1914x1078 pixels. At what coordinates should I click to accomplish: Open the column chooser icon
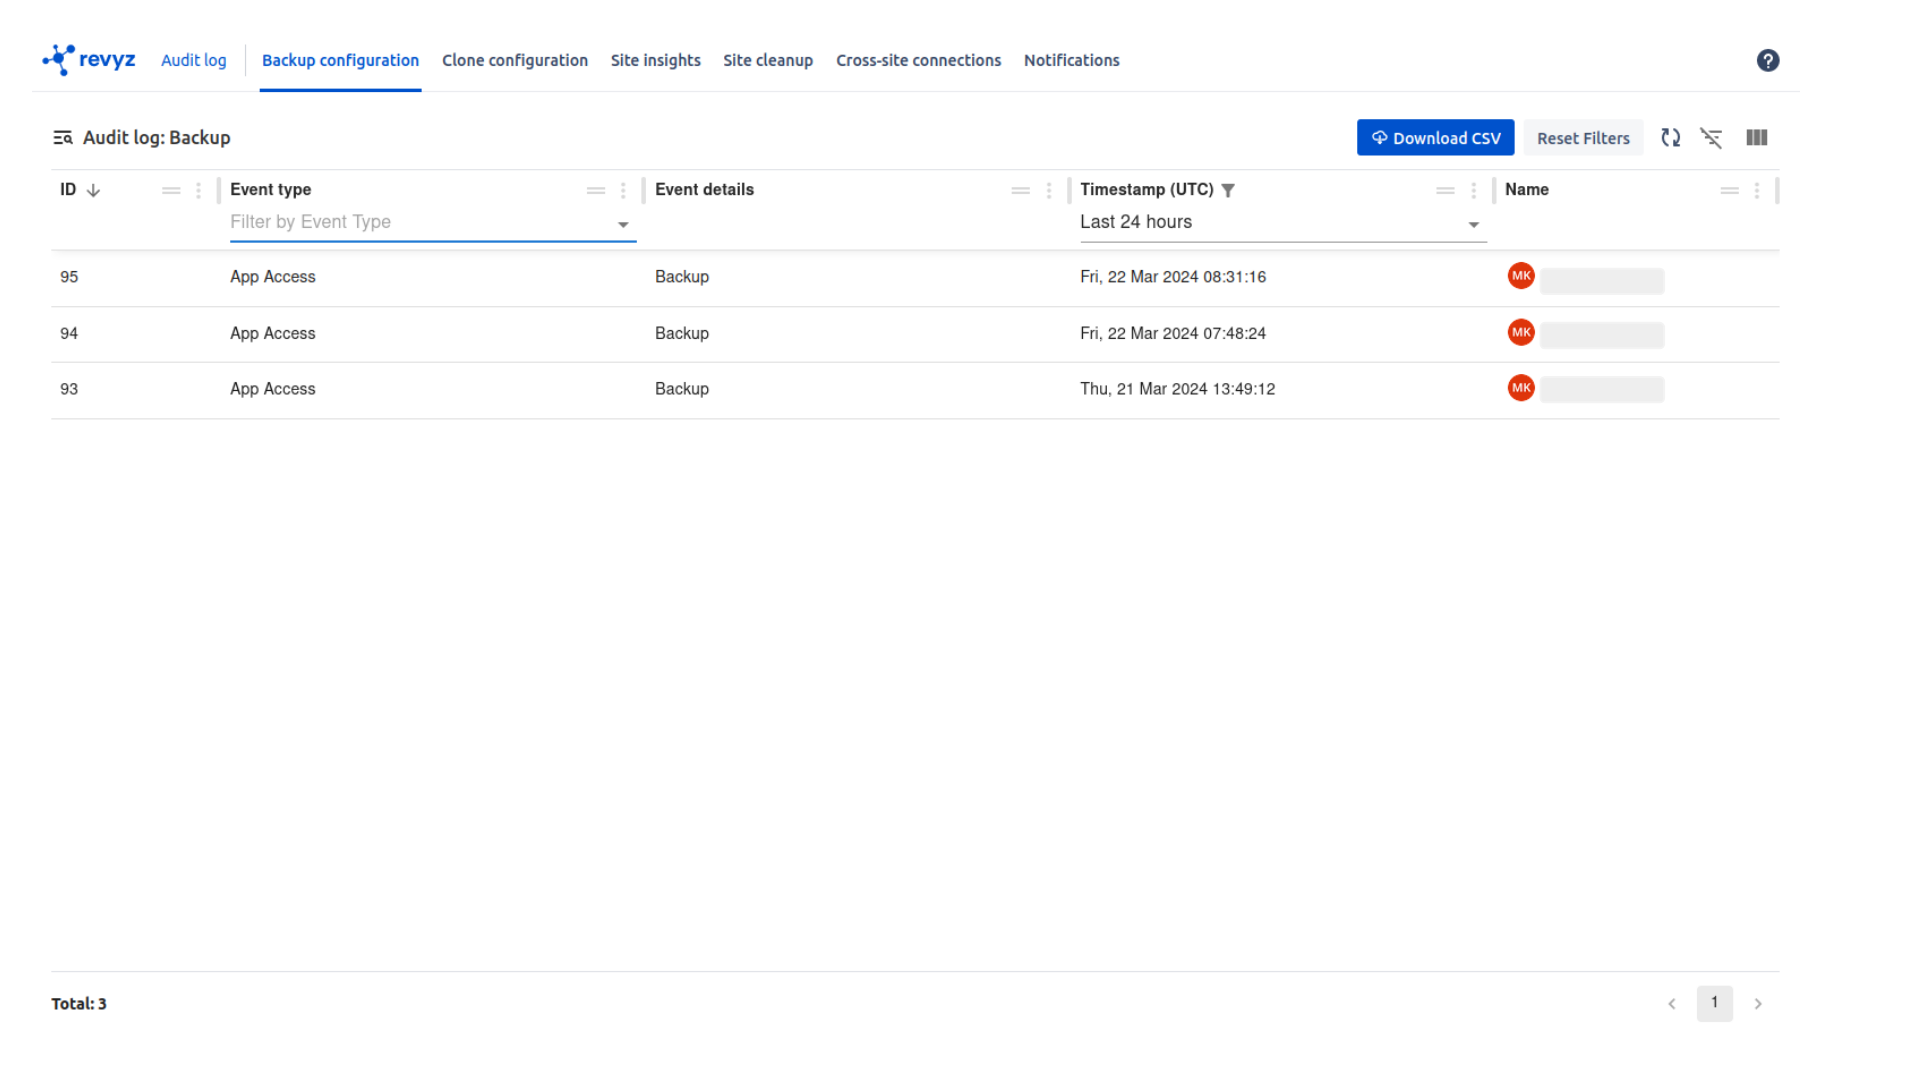tap(1756, 138)
